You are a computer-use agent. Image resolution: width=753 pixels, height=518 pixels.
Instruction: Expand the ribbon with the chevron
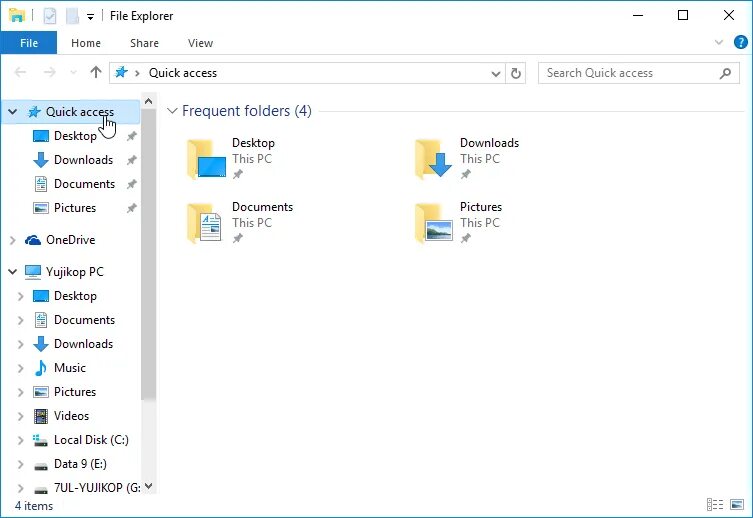click(x=718, y=42)
